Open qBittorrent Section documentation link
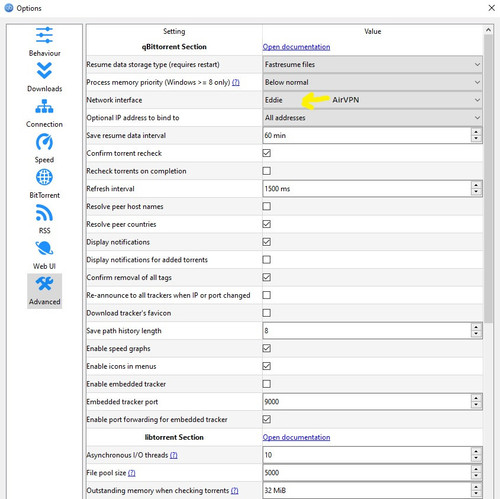 tap(296, 47)
